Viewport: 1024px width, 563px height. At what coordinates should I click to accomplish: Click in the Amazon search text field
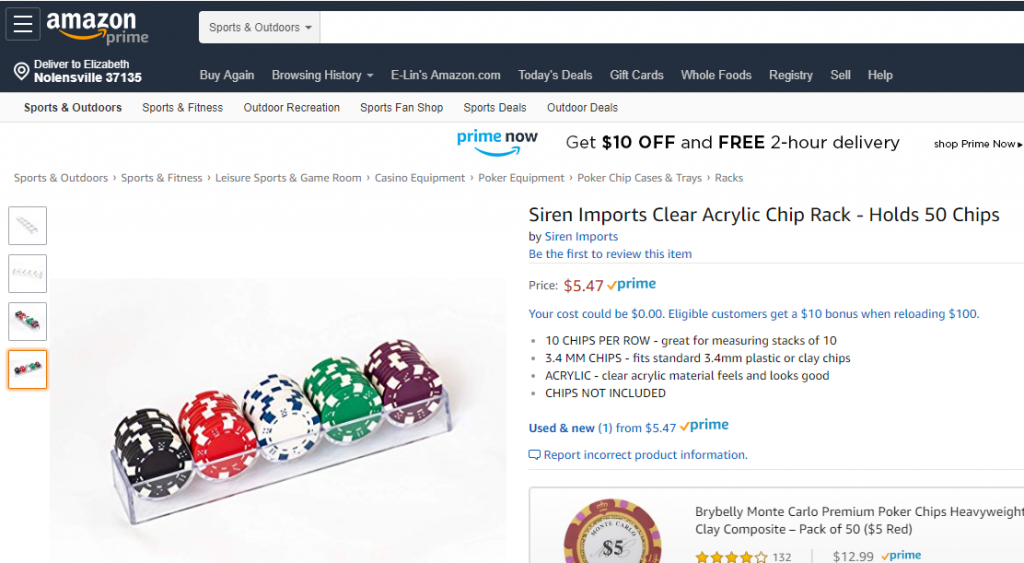click(672, 27)
